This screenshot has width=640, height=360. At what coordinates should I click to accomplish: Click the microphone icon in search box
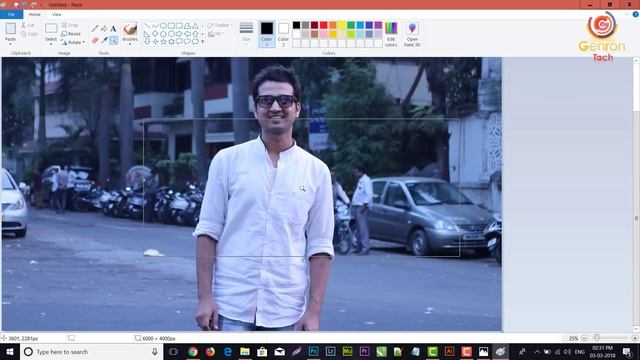pos(155,351)
